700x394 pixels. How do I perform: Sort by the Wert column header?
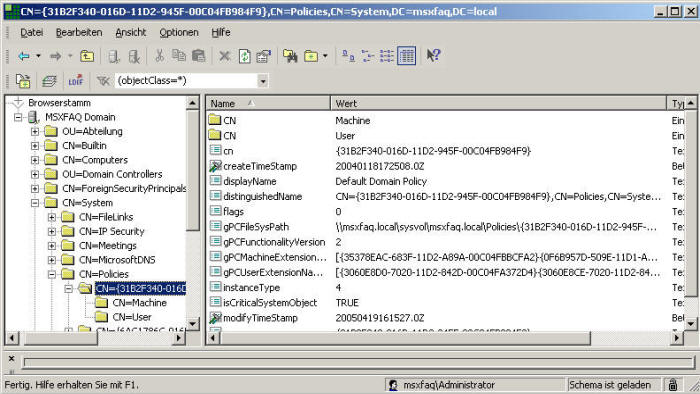(498, 104)
